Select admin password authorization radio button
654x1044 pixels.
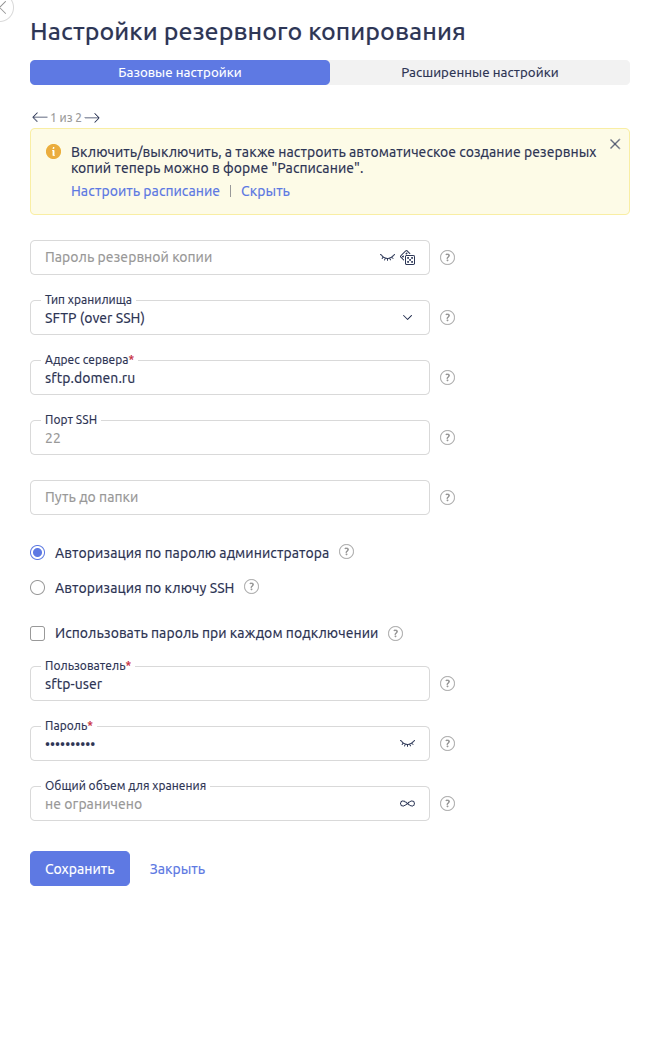click(x=38, y=553)
